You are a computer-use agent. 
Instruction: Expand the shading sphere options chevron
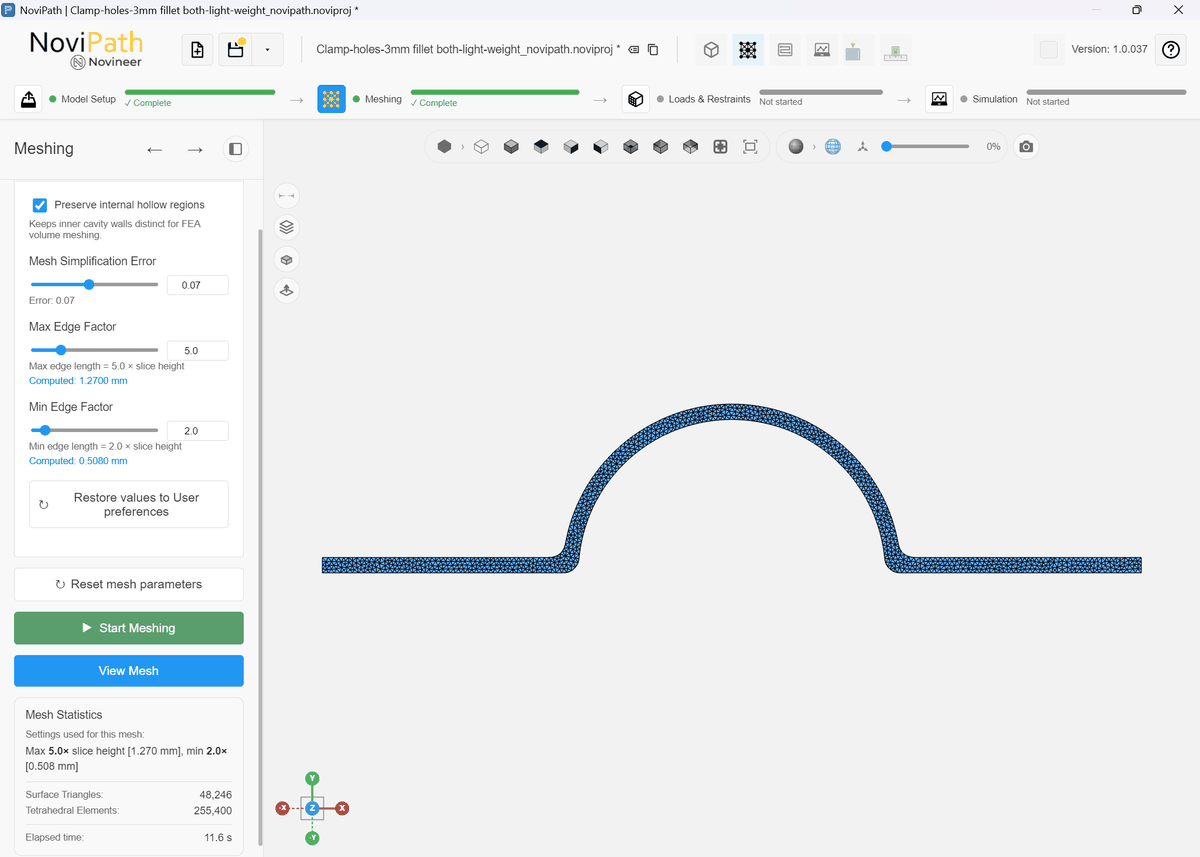(814, 147)
